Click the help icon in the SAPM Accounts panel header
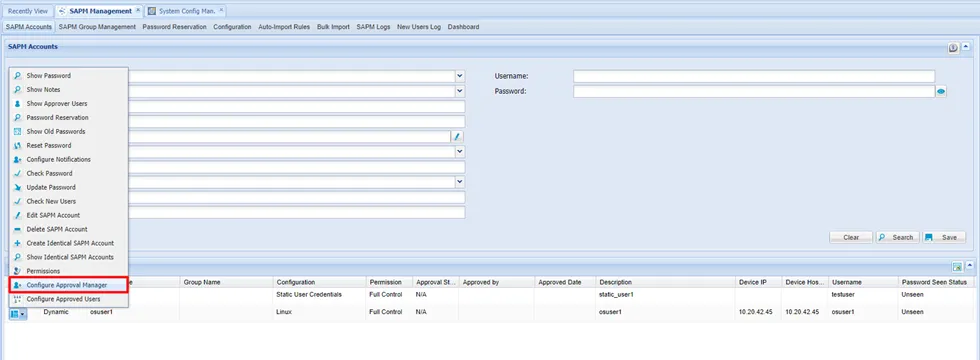This screenshot has width=980, height=360. 953,48
